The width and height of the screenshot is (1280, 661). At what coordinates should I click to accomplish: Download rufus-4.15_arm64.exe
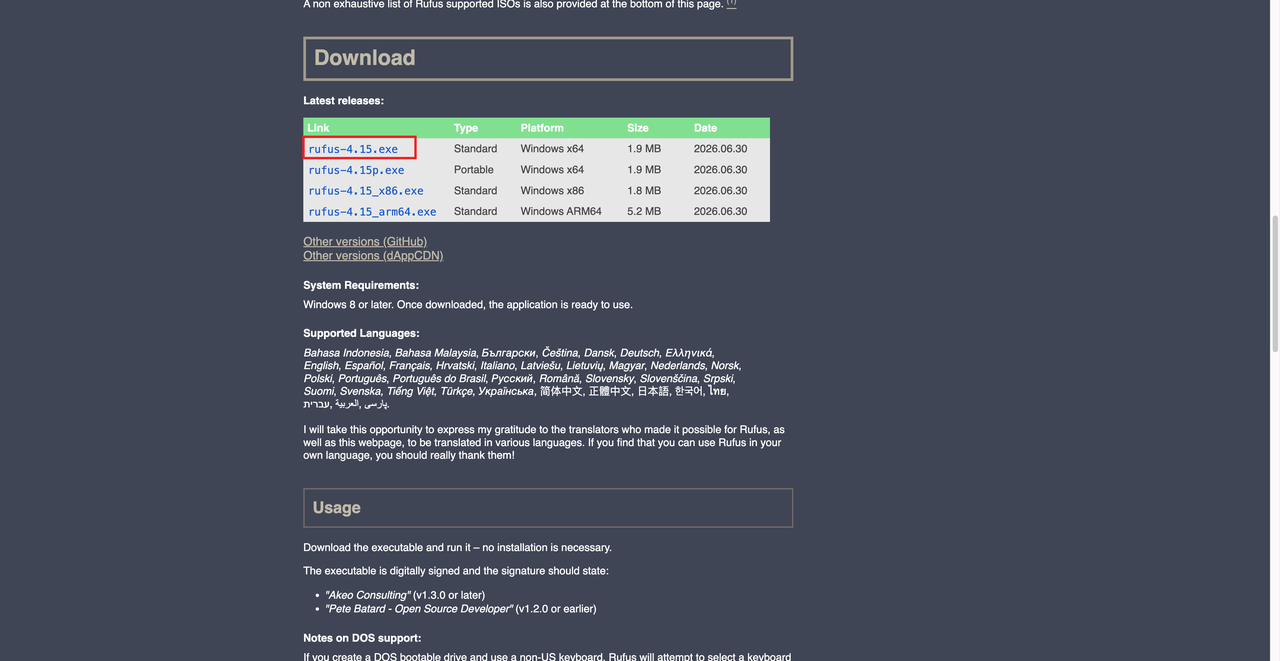372,212
